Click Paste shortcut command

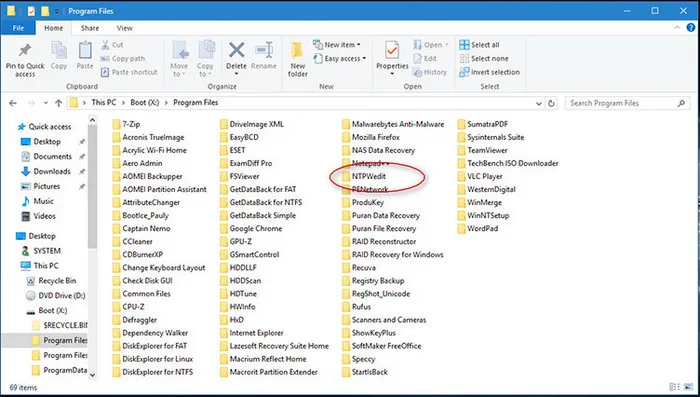click(129, 72)
